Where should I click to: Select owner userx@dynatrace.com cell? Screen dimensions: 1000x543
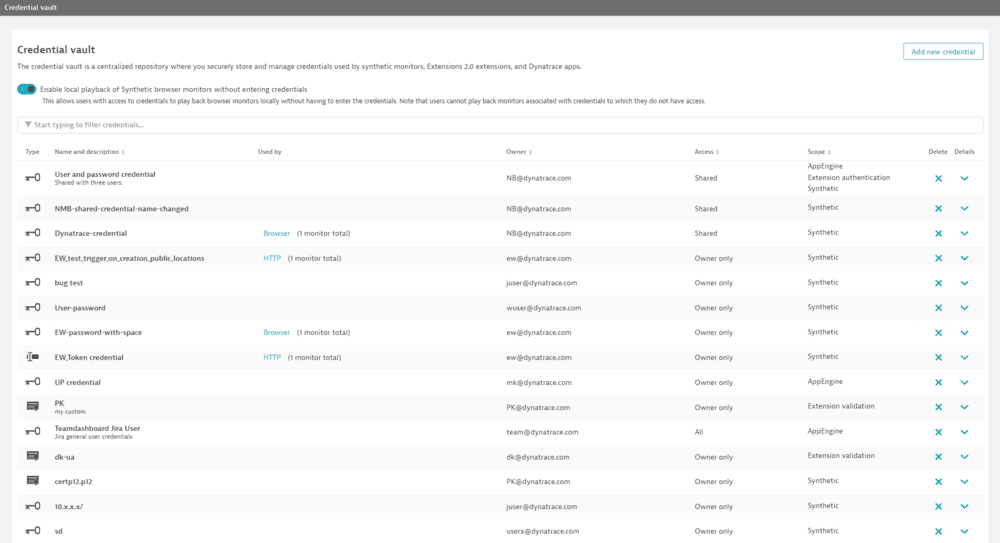pyautogui.click(x=542, y=531)
